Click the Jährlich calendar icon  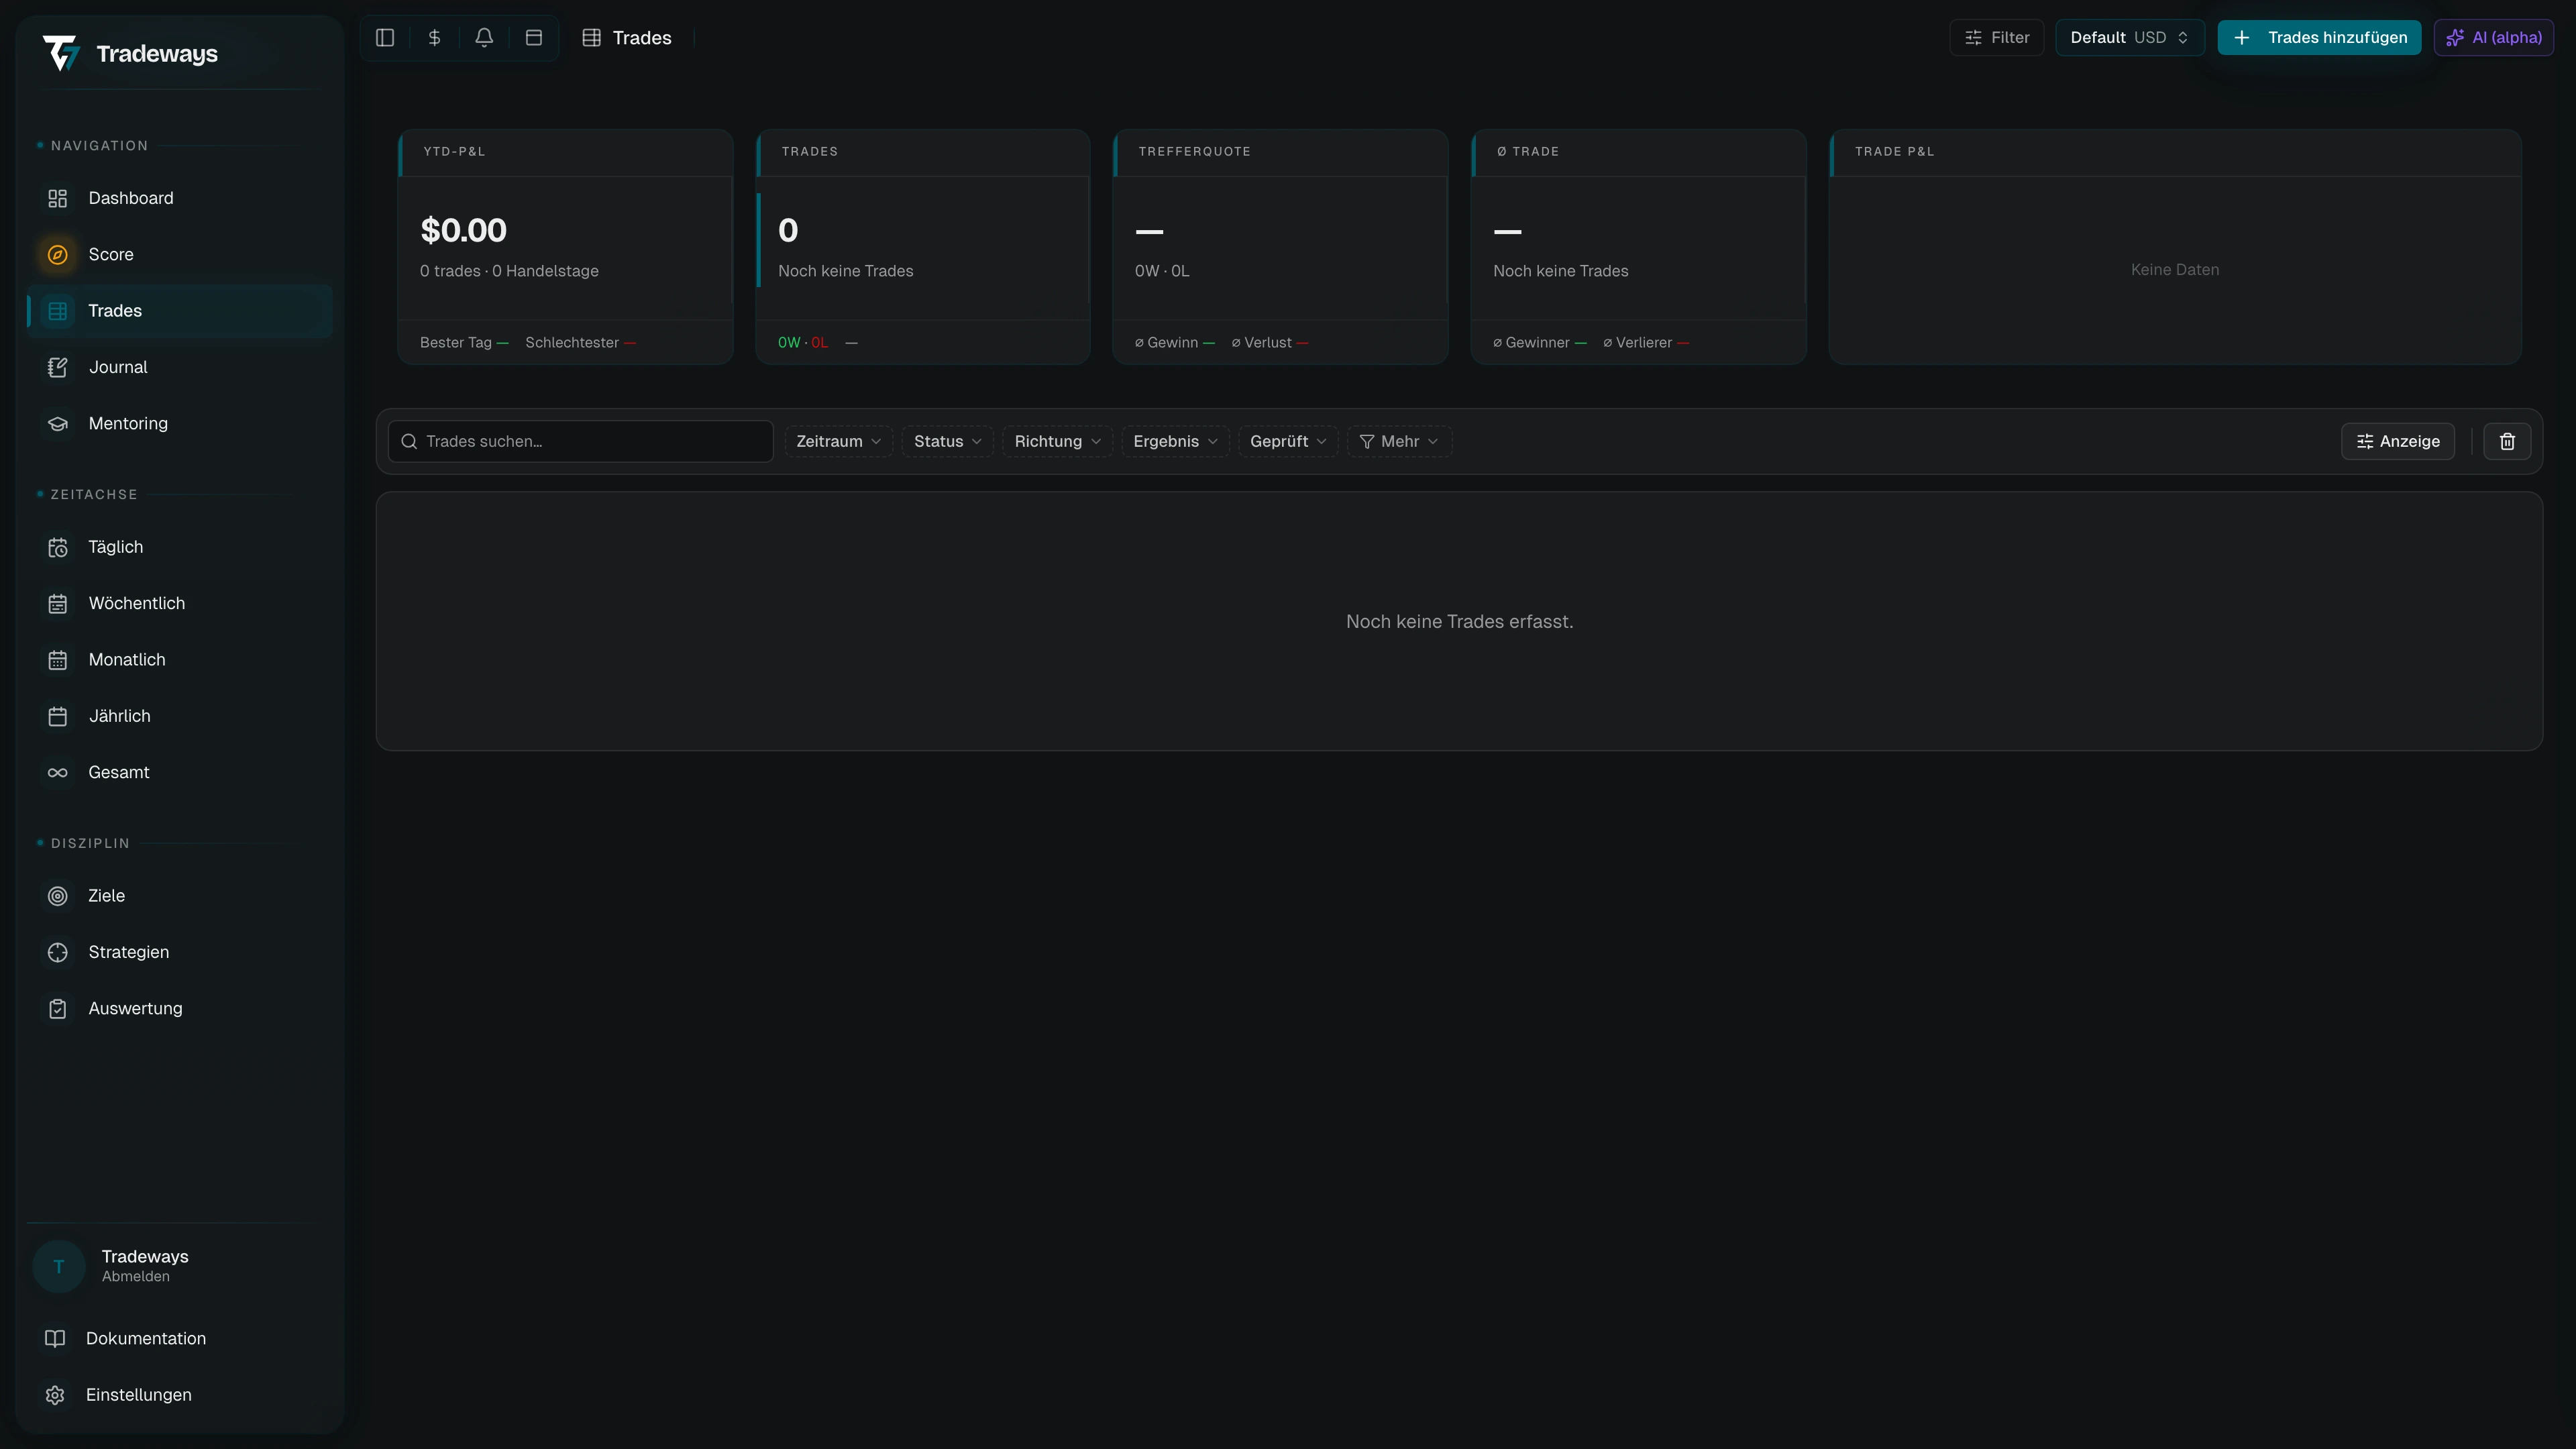(58, 716)
